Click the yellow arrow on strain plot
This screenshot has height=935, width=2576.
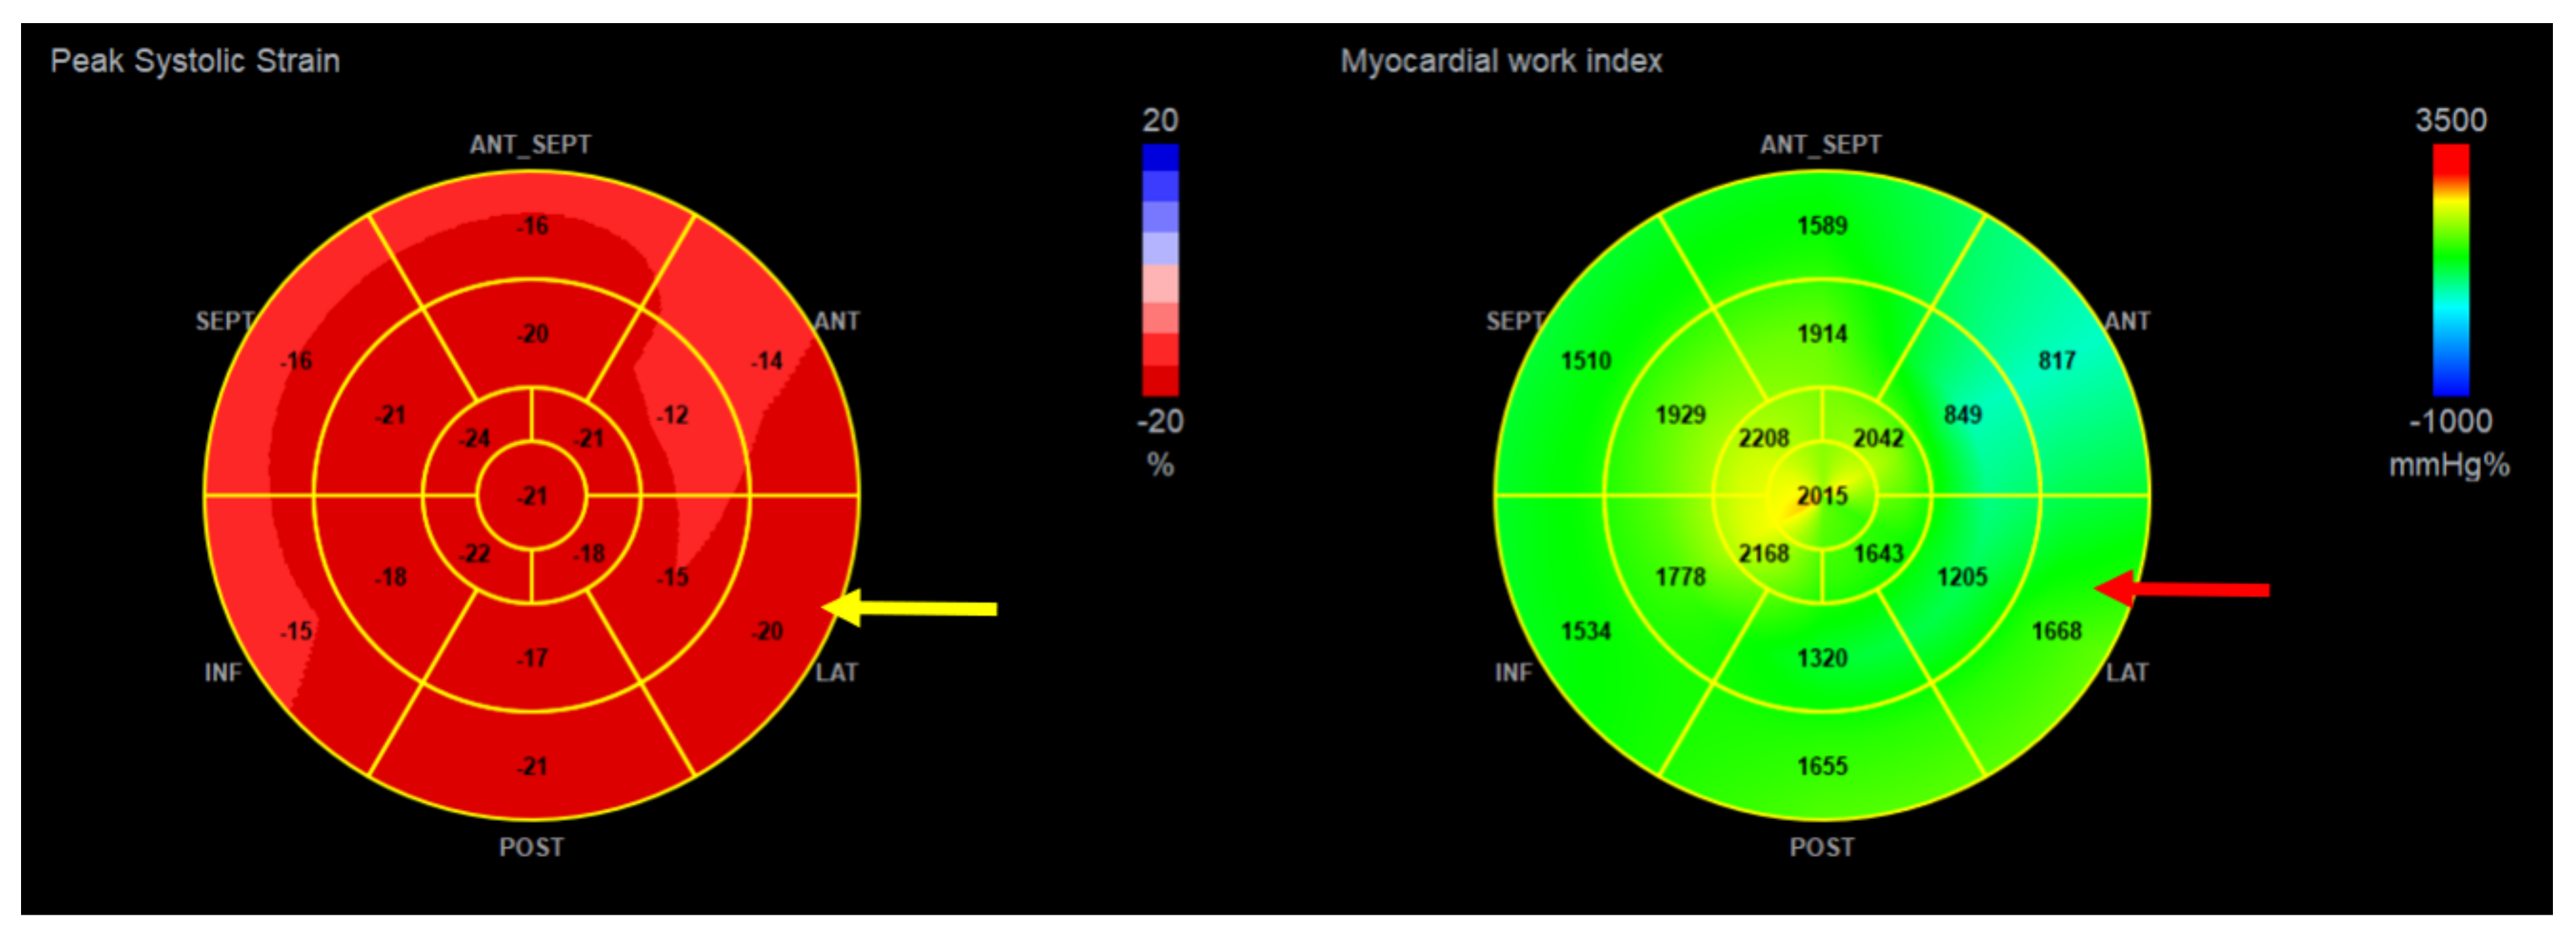pyautogui.click(x=910, y=608)
